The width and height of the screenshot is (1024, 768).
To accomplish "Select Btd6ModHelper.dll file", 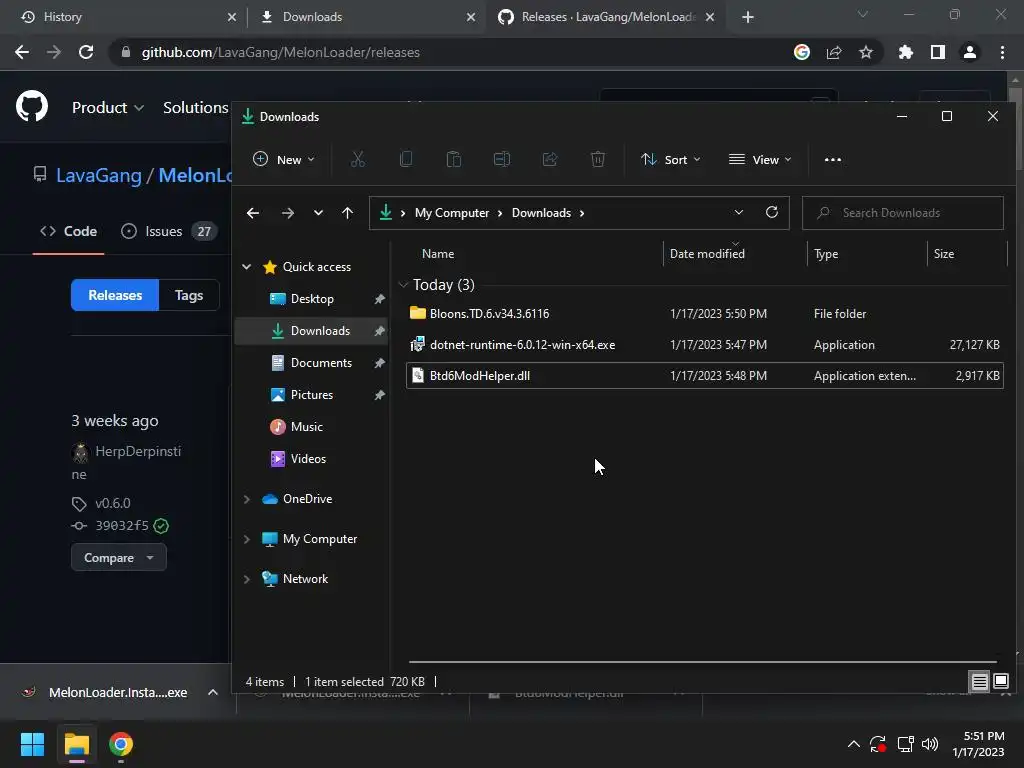I will click(705, 376).
